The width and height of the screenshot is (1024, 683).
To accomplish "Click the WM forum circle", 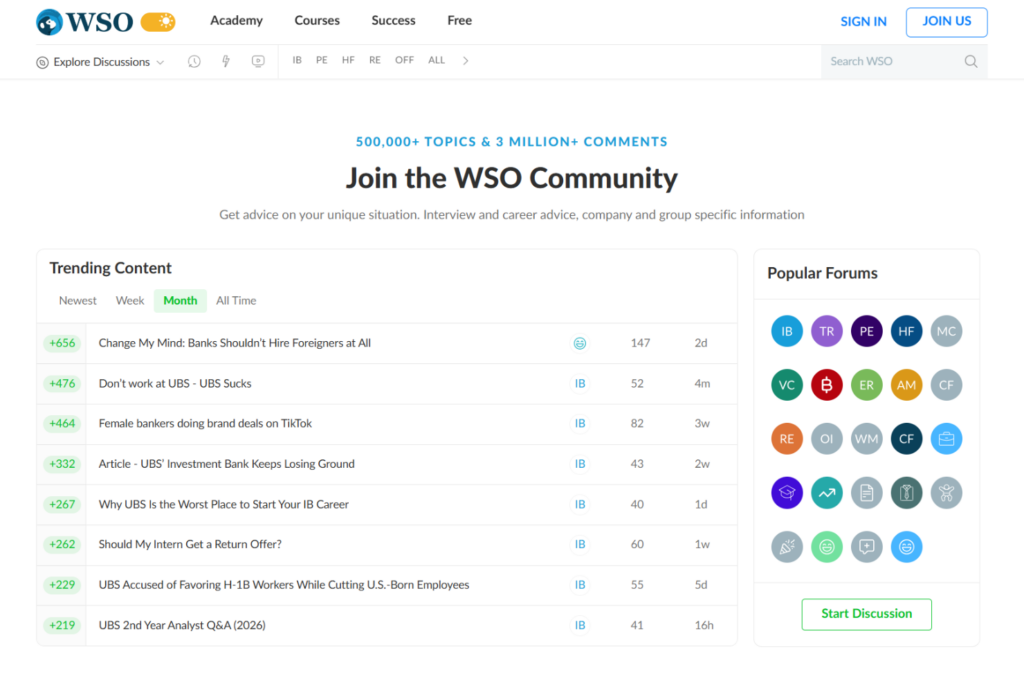I will (x=867, y=439).
